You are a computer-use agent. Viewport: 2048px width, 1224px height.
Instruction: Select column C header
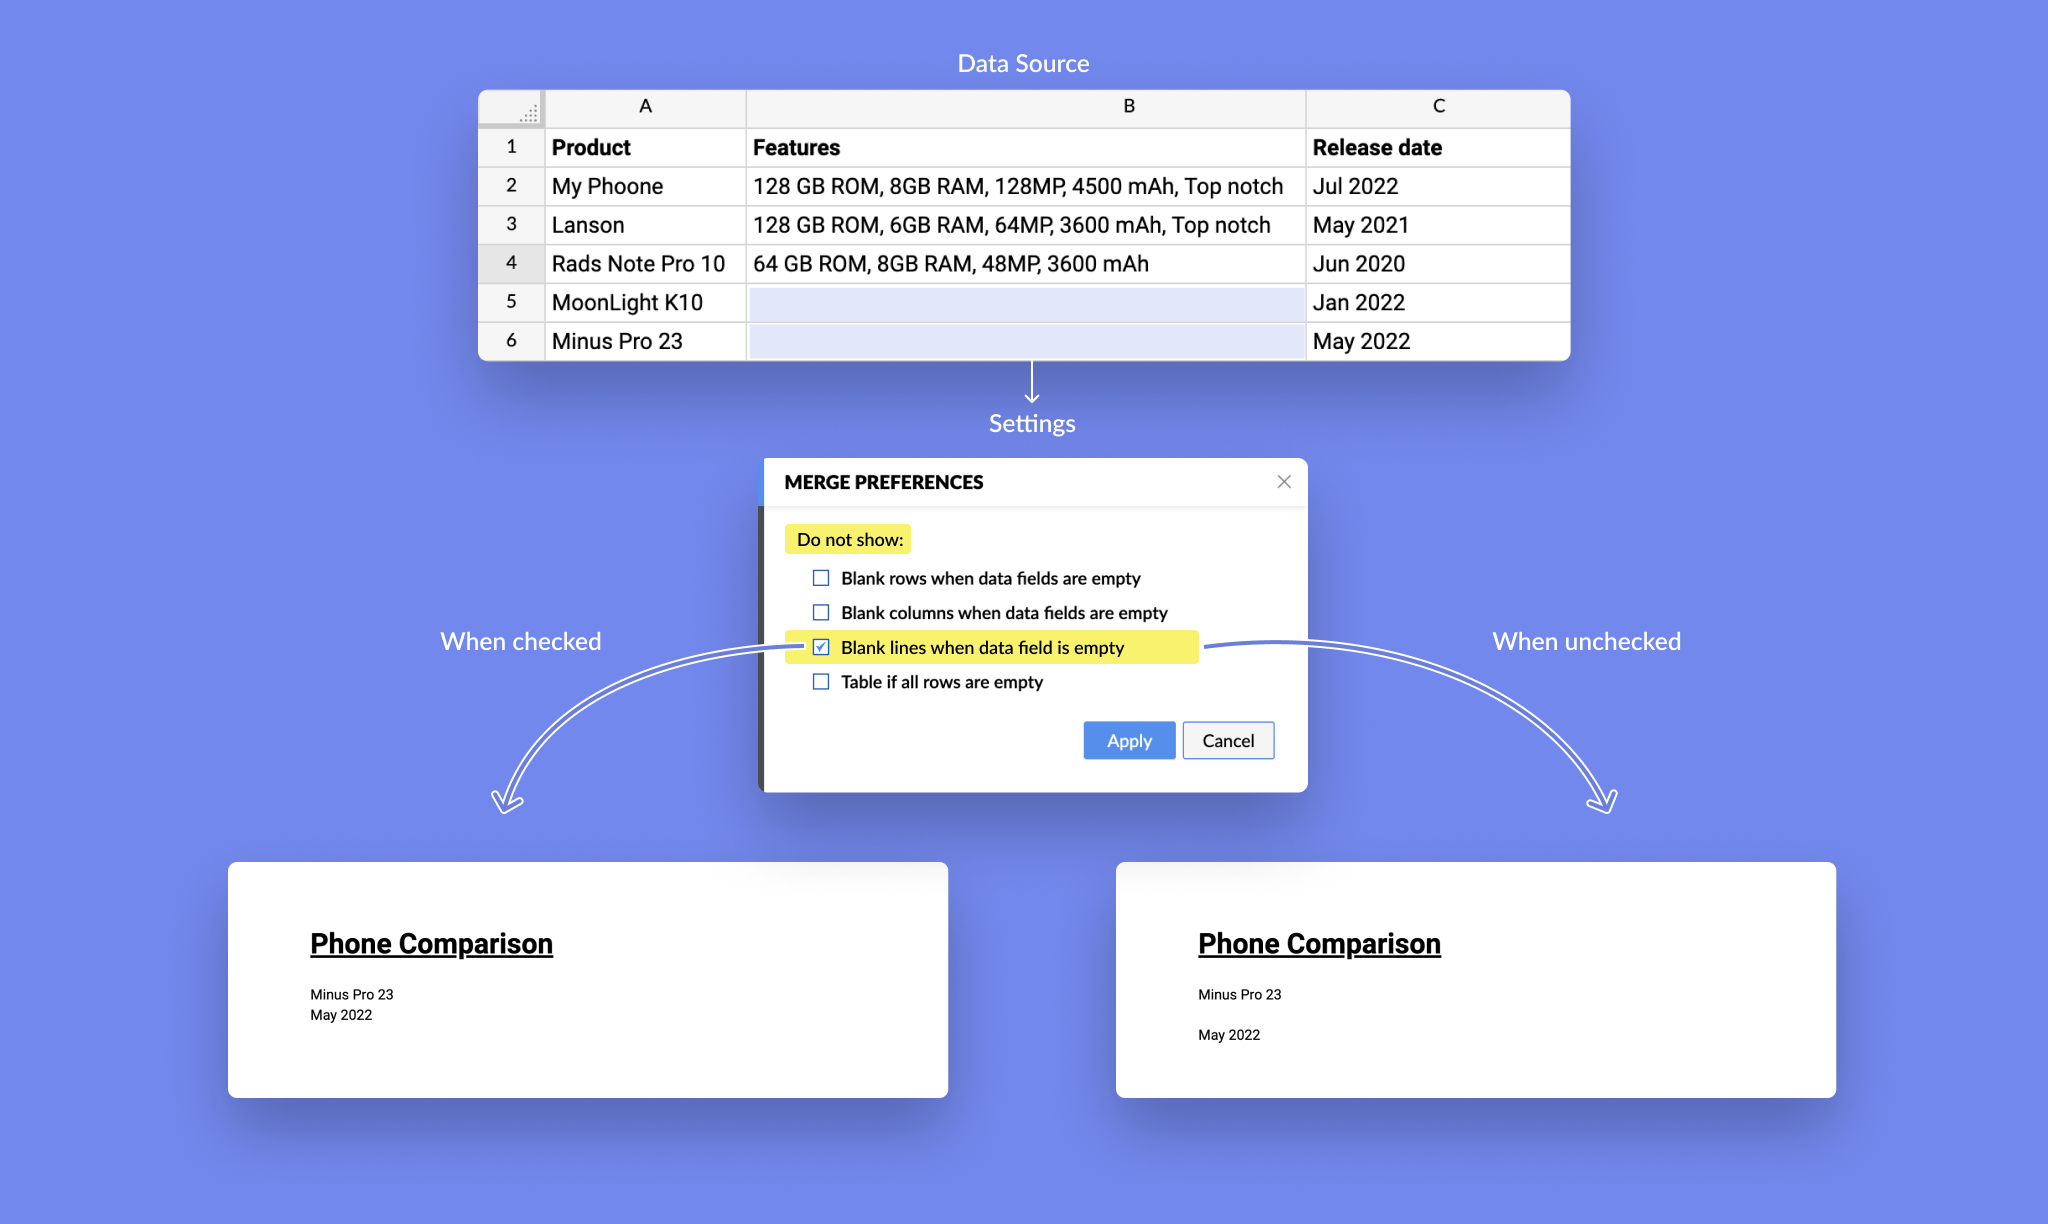pyautogui.click(x=1438, y=106)
